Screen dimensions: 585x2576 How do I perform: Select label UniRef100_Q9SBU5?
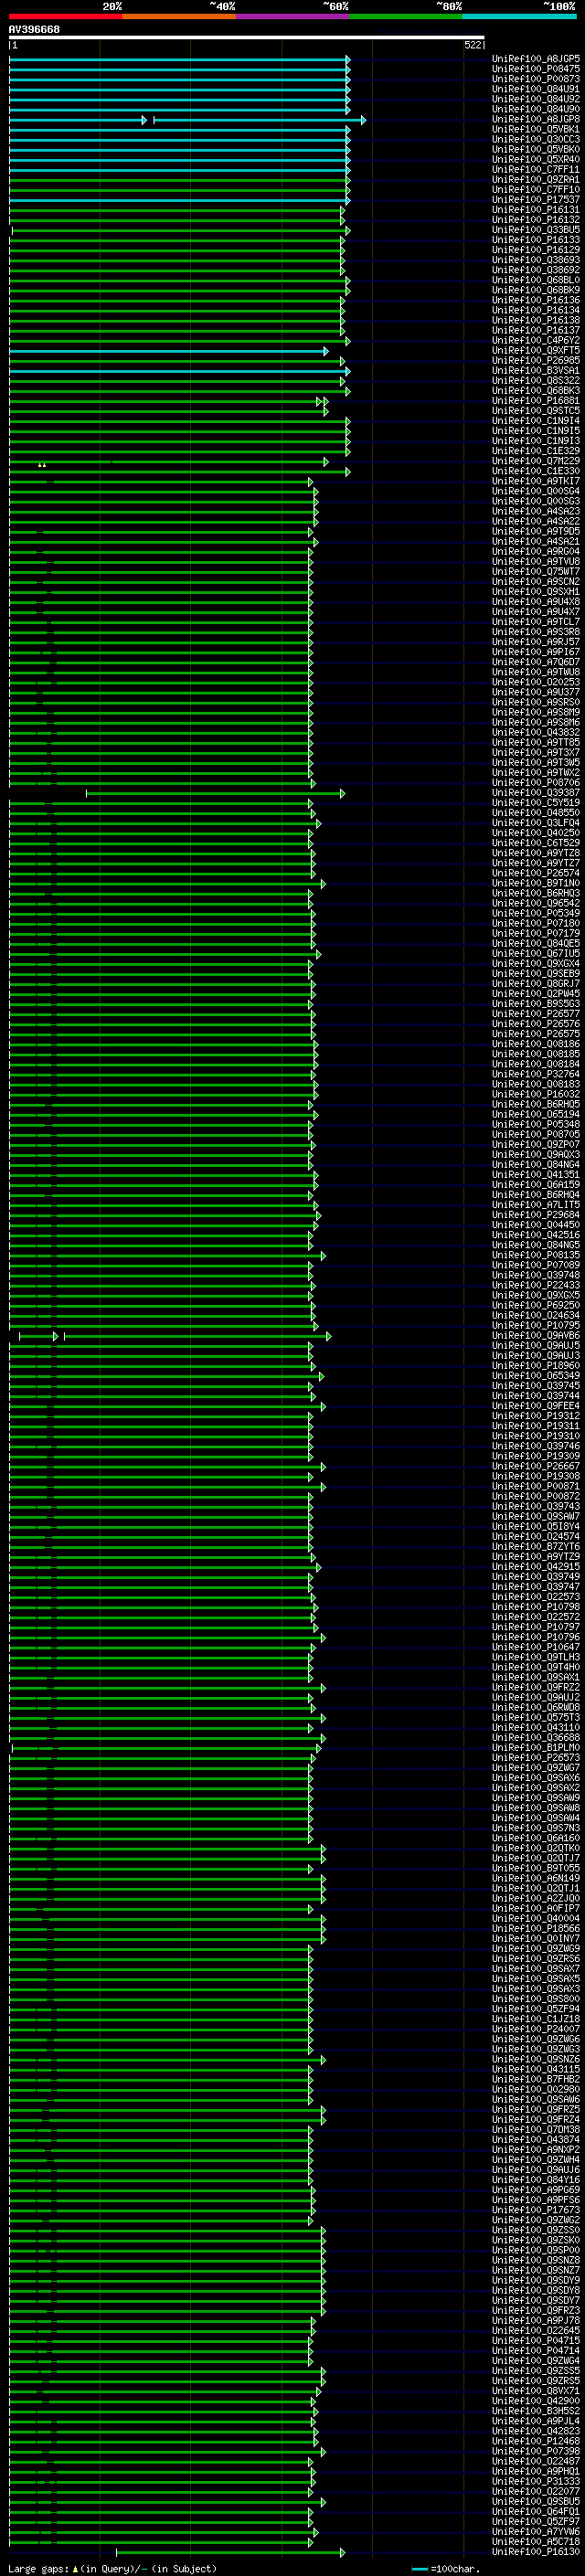(536, 2501)
